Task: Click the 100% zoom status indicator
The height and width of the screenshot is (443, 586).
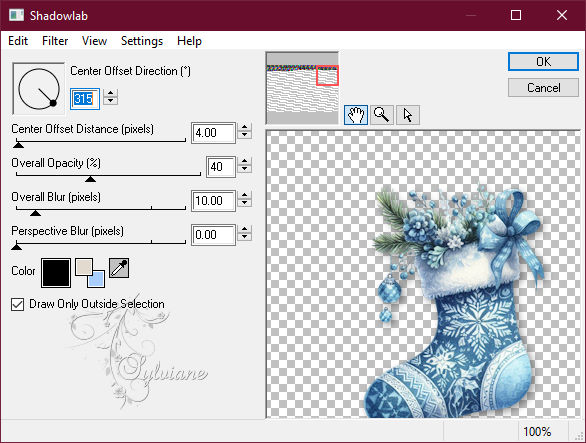Action: click(x=537, y=432)
